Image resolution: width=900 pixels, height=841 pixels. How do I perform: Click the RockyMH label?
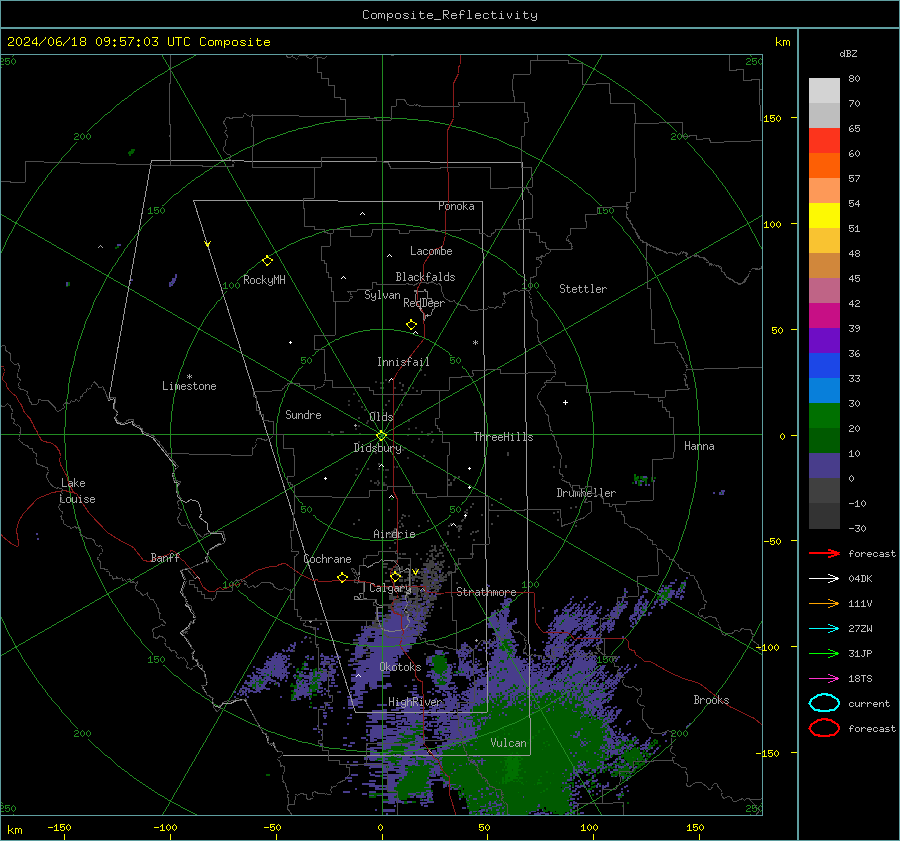264,280
